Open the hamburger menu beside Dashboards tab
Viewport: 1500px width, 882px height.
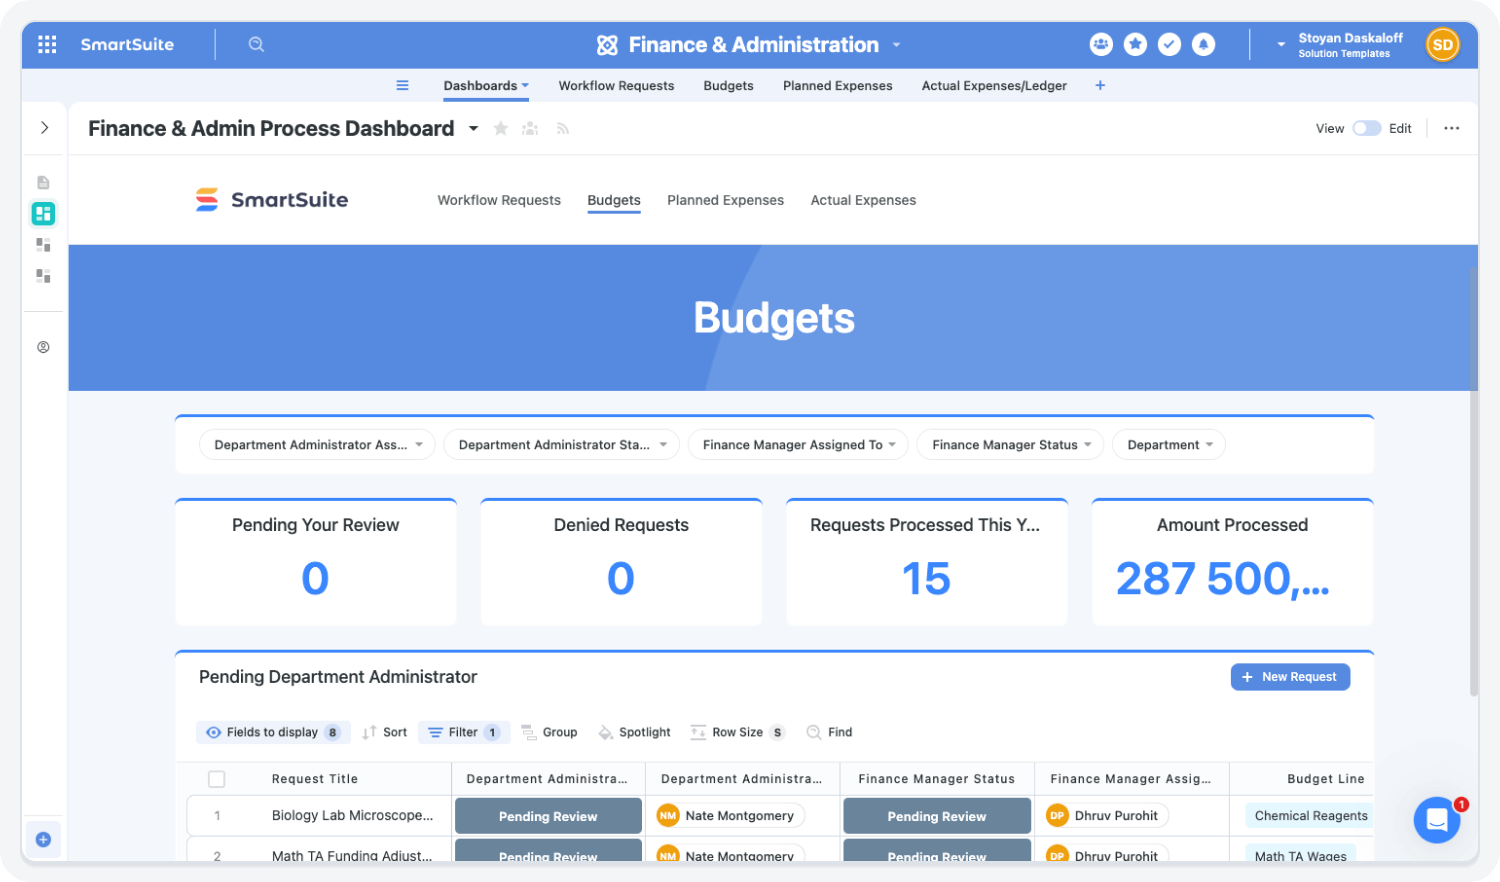tap(402, 85)
